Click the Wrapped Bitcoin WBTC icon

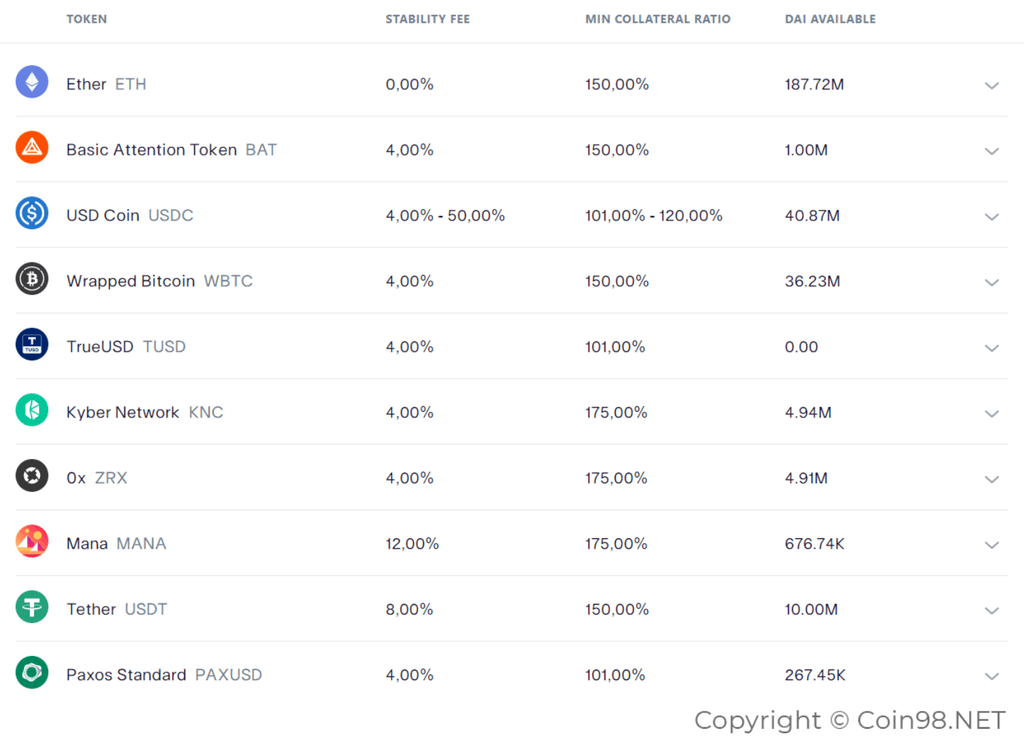coord(32,279)
